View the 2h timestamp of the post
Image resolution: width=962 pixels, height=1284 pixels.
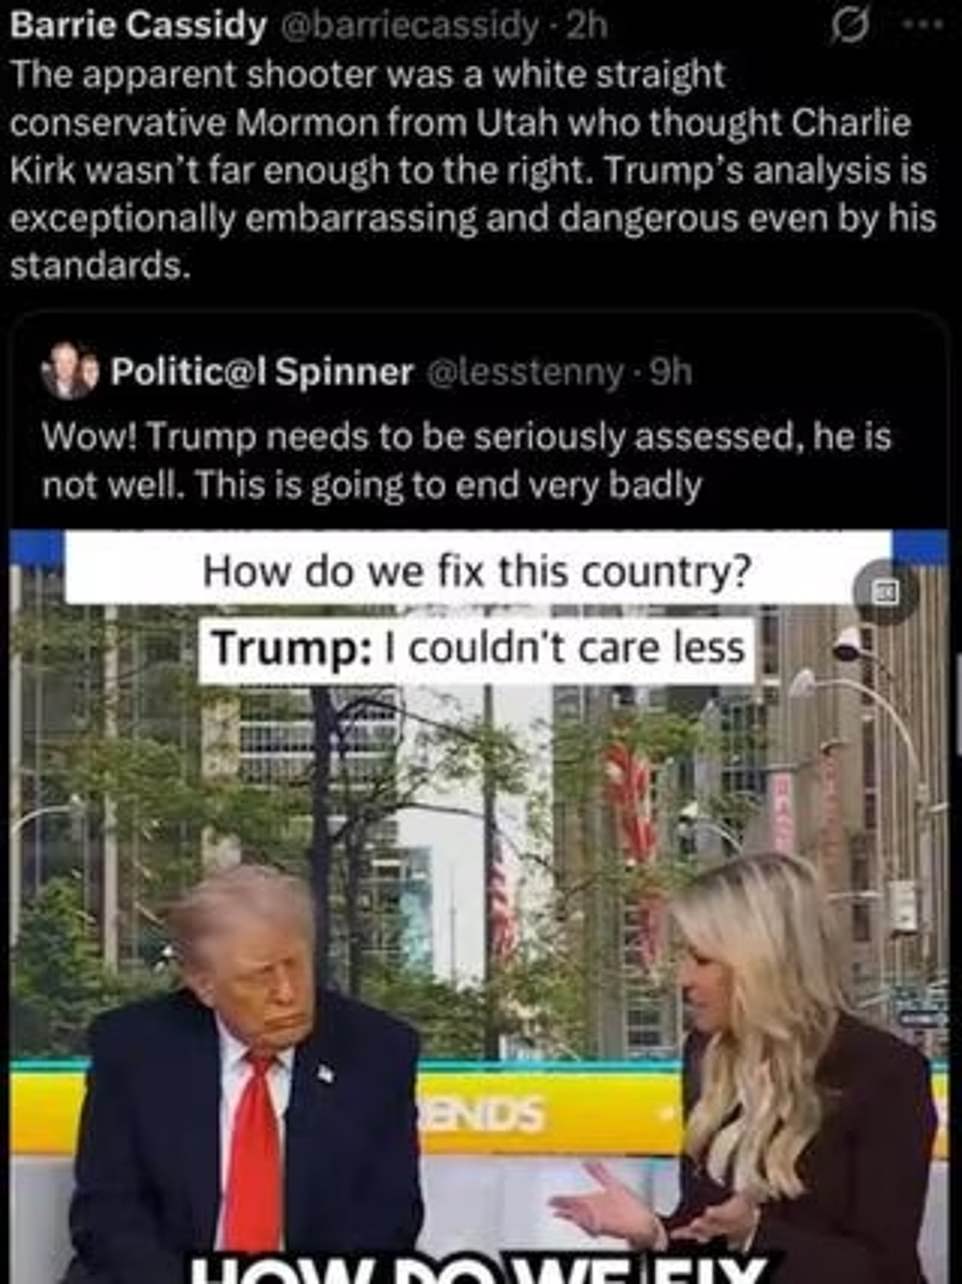click(x=585, y=25)
